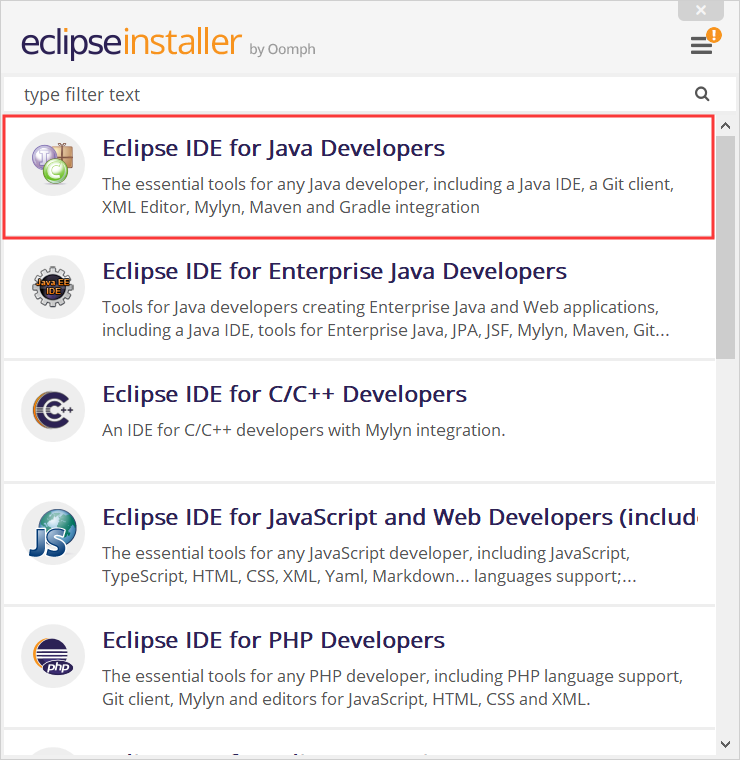The width and height of the screenshot is (740, 760).
Task: Open the hamburger menu with notification badge
Action: [705, 42]
